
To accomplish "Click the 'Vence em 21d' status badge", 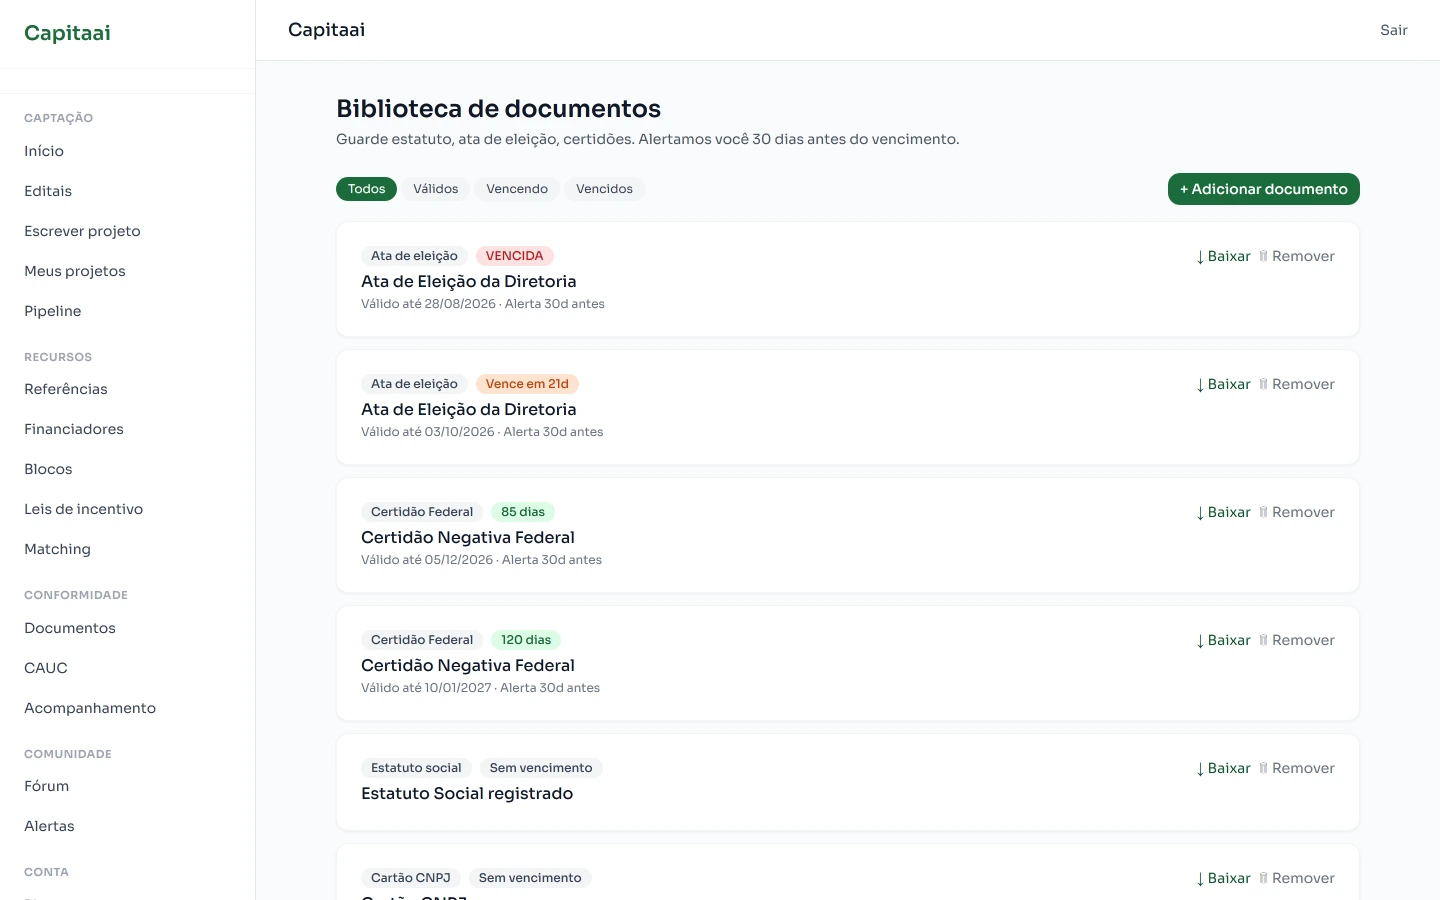I will click(527, 384).
